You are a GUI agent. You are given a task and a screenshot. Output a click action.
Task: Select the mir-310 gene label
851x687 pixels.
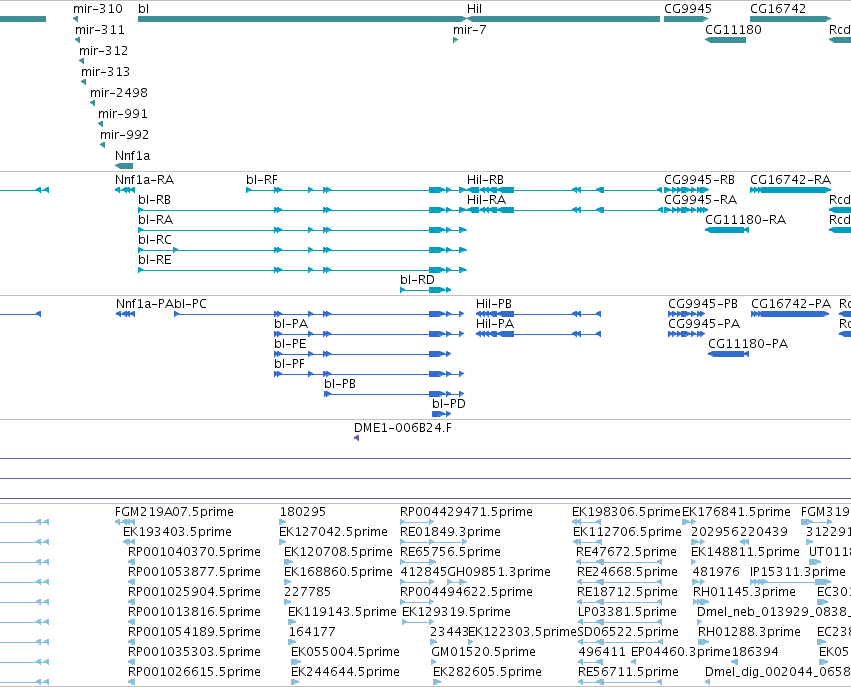point(98,9)
